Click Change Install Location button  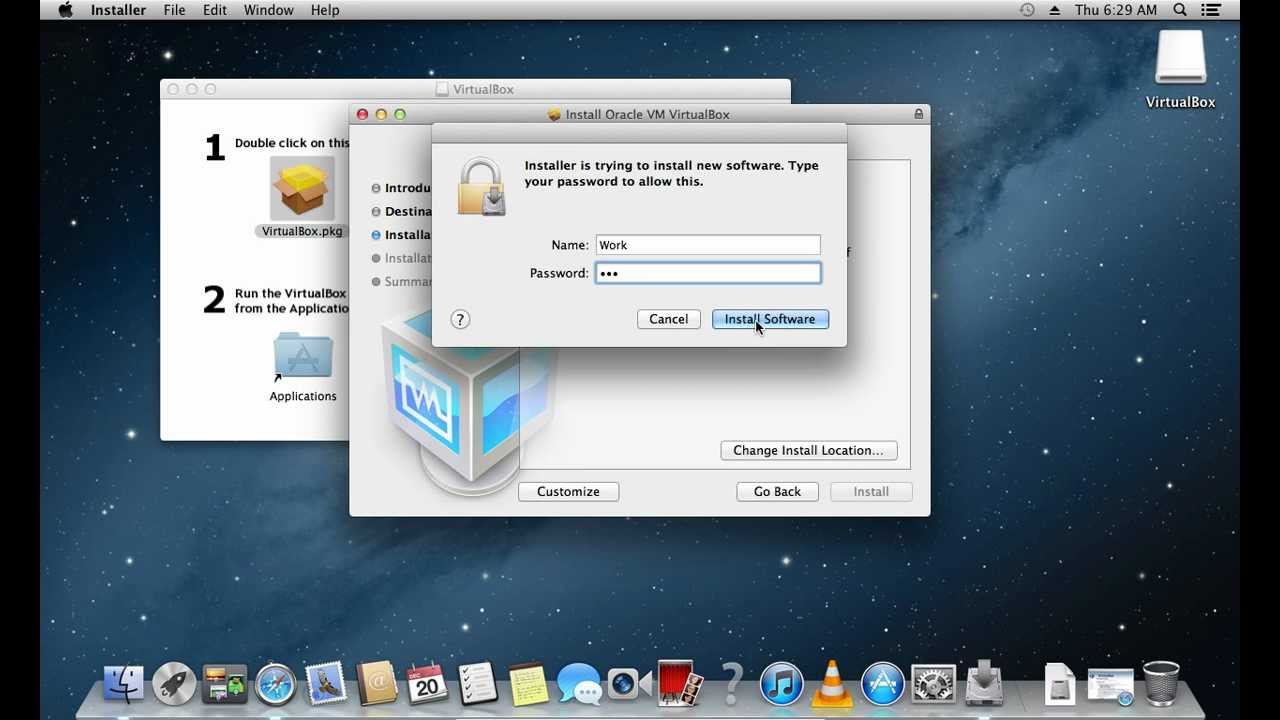pyautogui.click(x=808, y=450)
